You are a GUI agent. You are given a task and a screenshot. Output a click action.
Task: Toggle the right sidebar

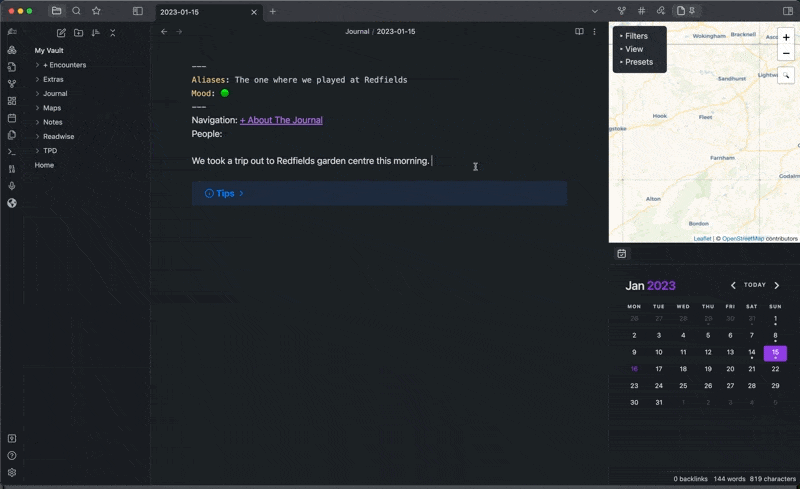tap(787, 11)
